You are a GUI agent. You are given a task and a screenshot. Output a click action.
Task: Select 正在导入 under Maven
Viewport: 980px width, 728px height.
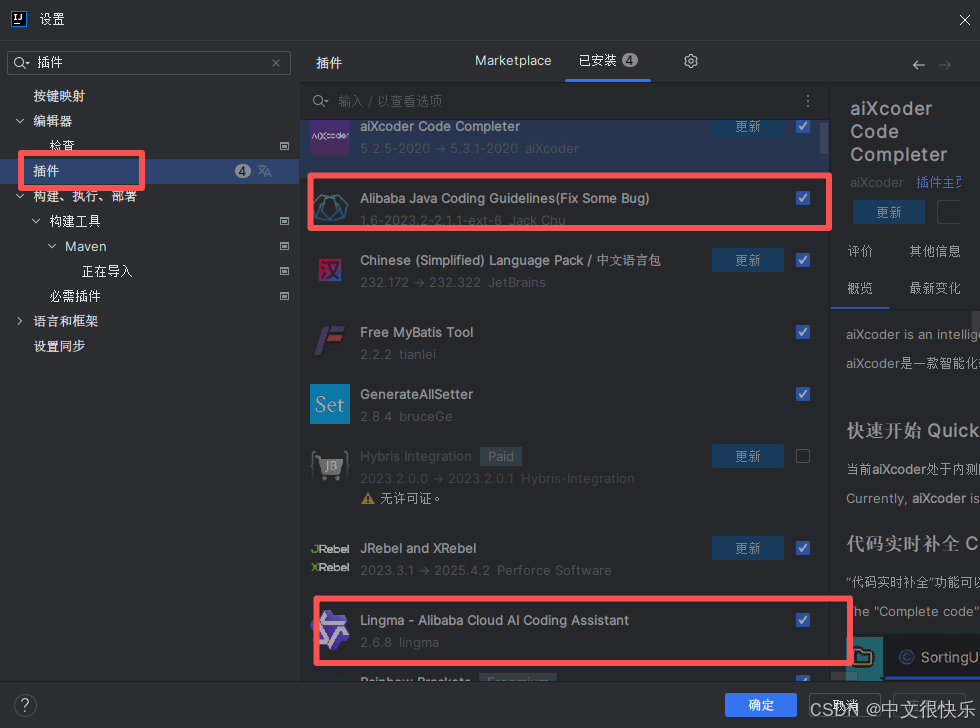tap(107, 271)
